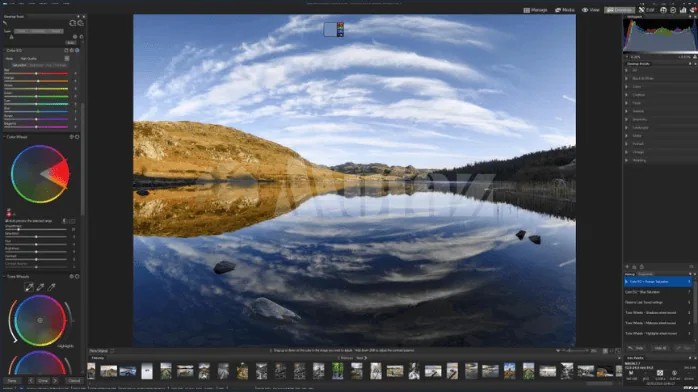Open the Snapshots tab beside History
The width and height of the screenshot is (698, 392).
(645, 274)
